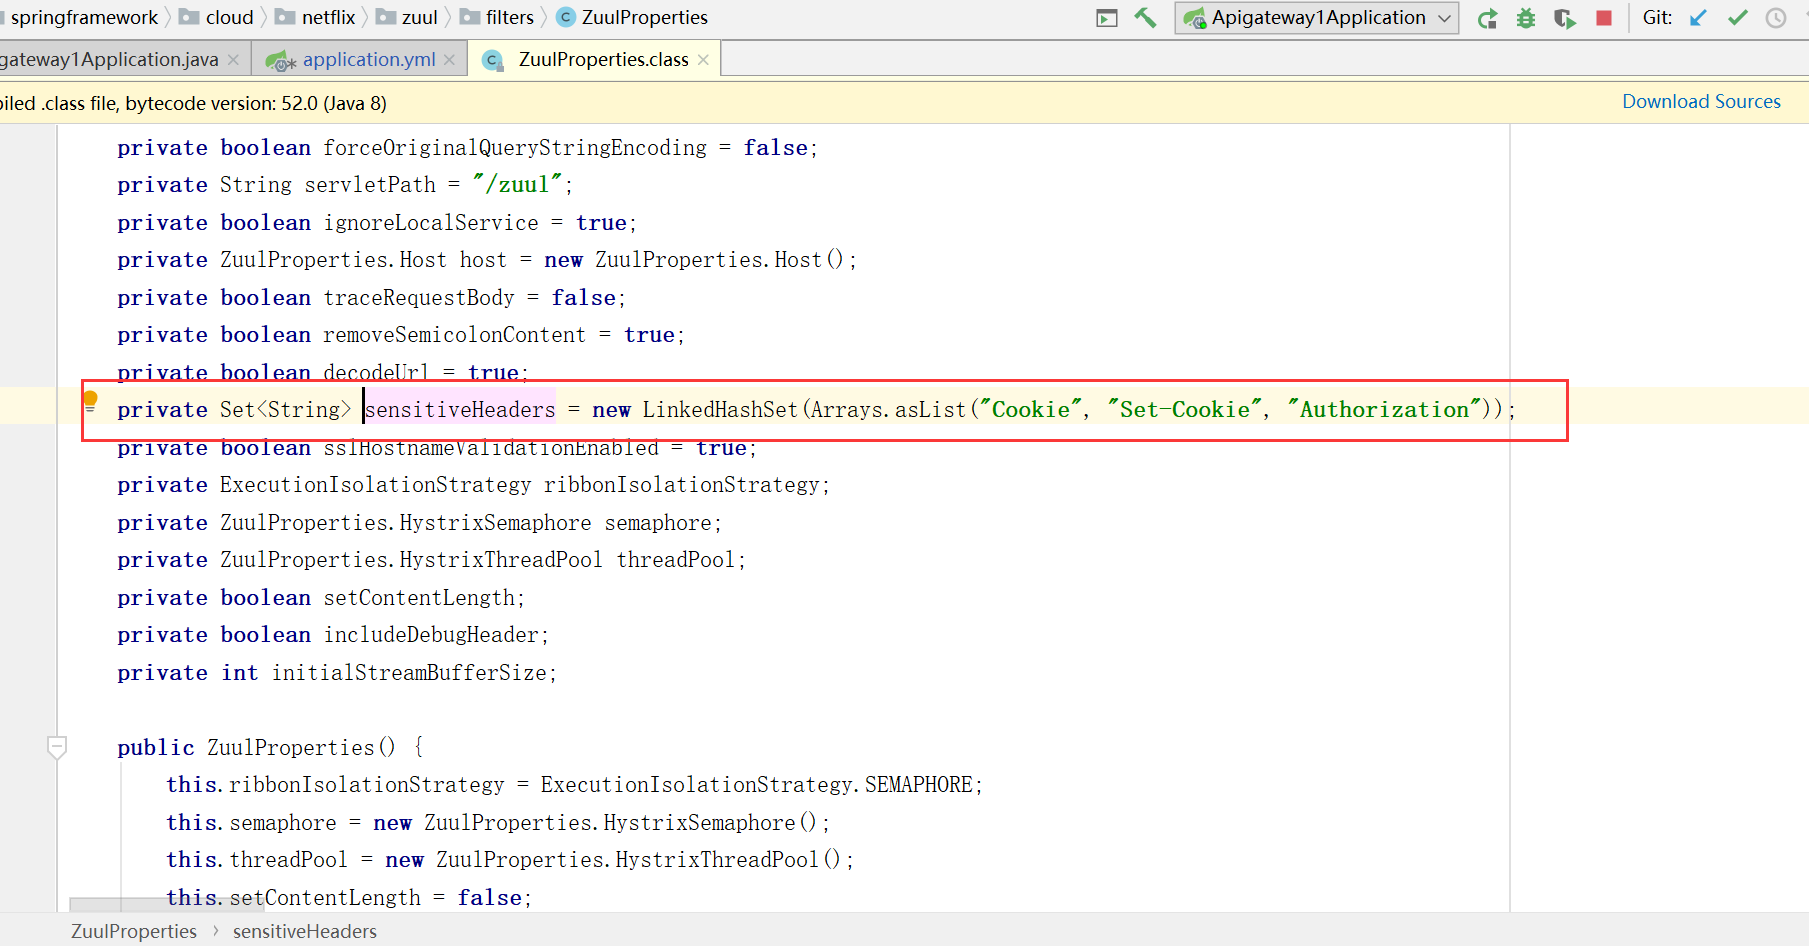Click the ZuulProperties bottom breadcrumb
The width and height of the screenshot is (1809, 946).
(134, 931)
